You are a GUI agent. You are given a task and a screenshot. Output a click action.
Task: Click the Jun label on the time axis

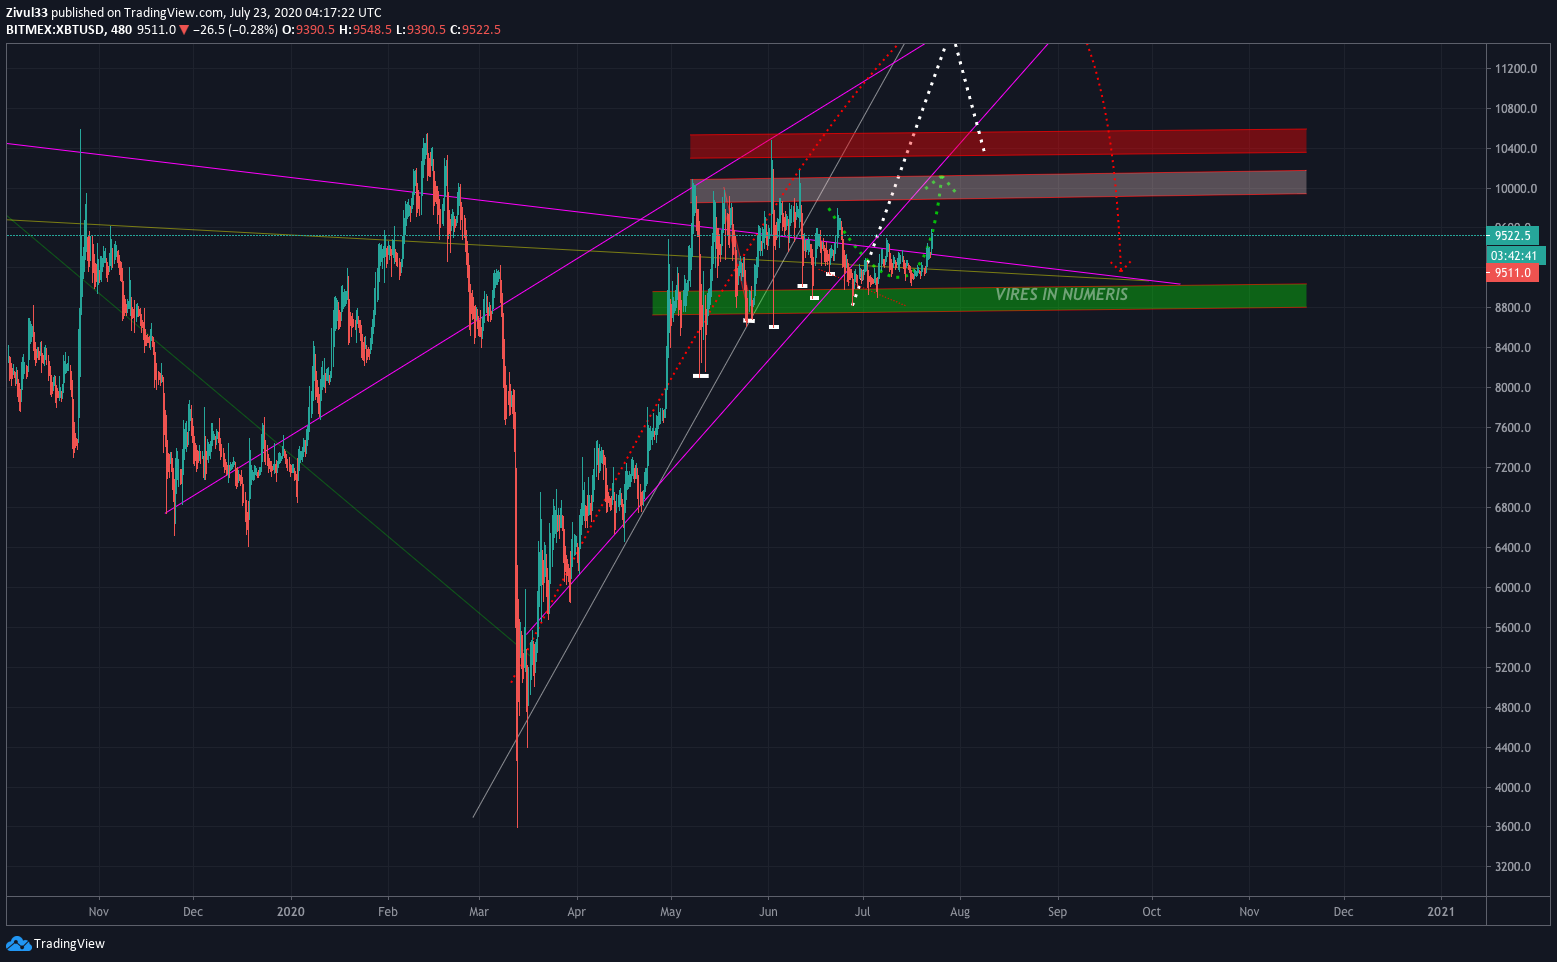768,912
